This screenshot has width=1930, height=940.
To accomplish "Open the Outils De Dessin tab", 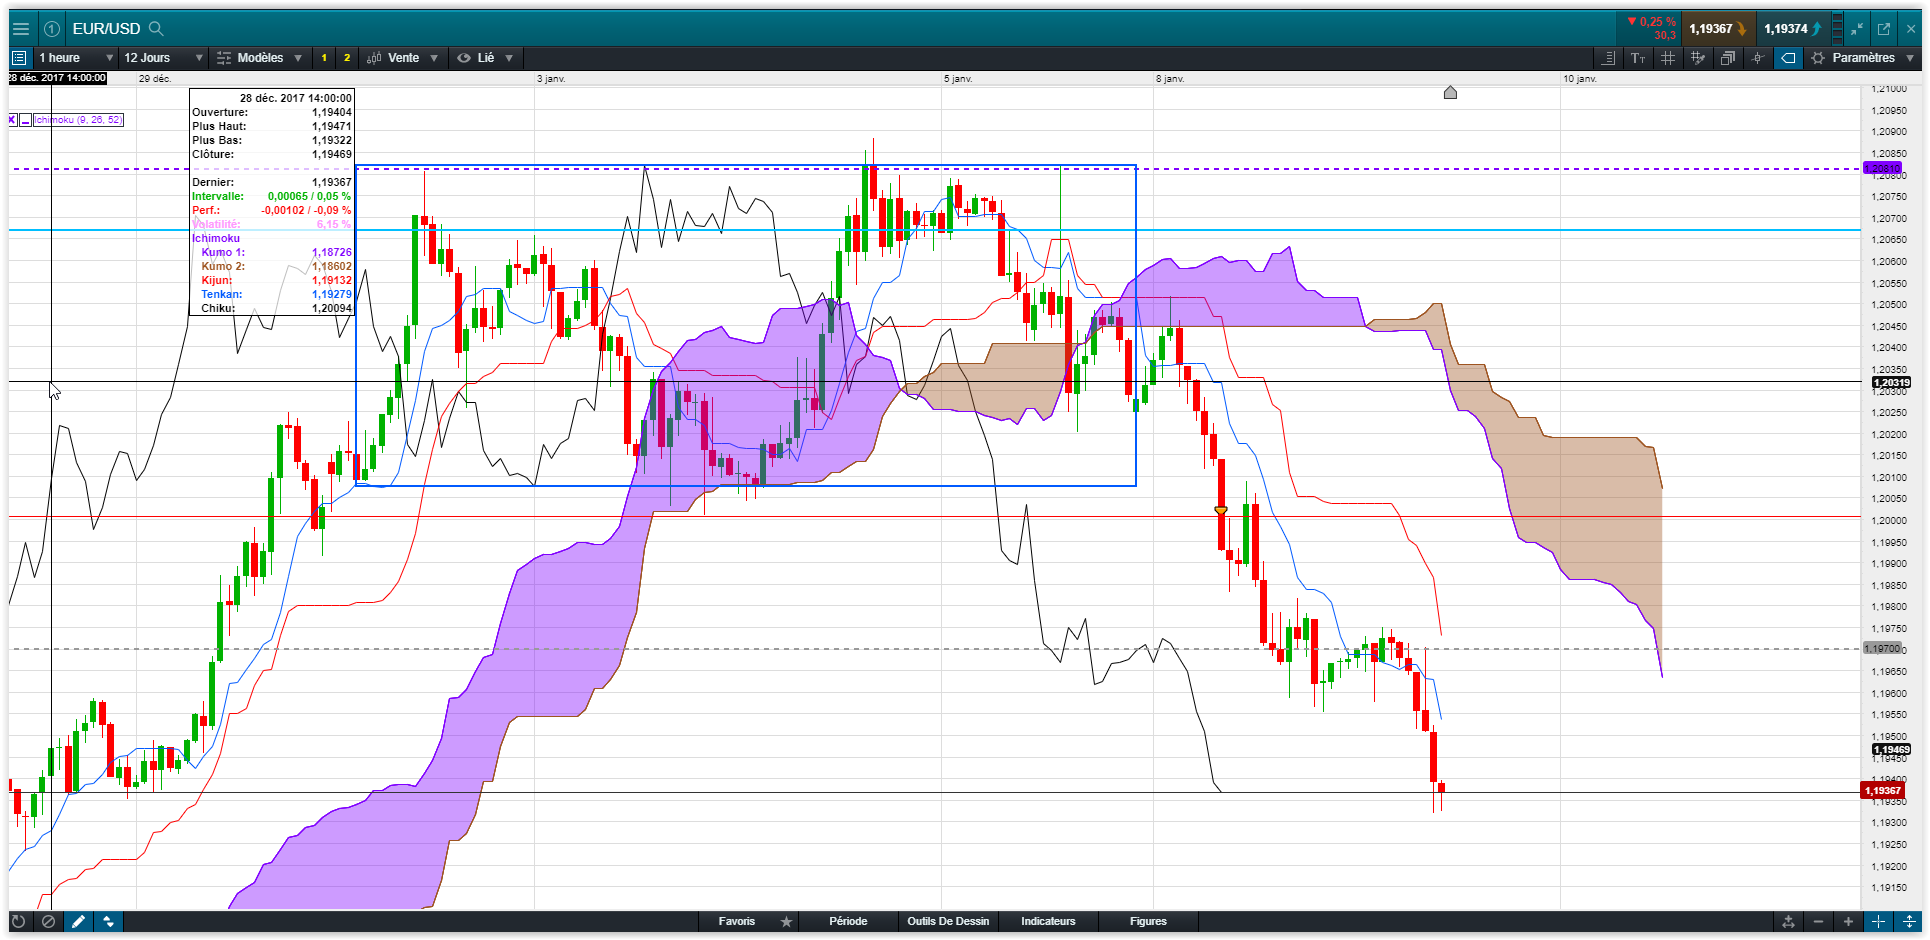I will pyautogui.click(x=948, y=922).
